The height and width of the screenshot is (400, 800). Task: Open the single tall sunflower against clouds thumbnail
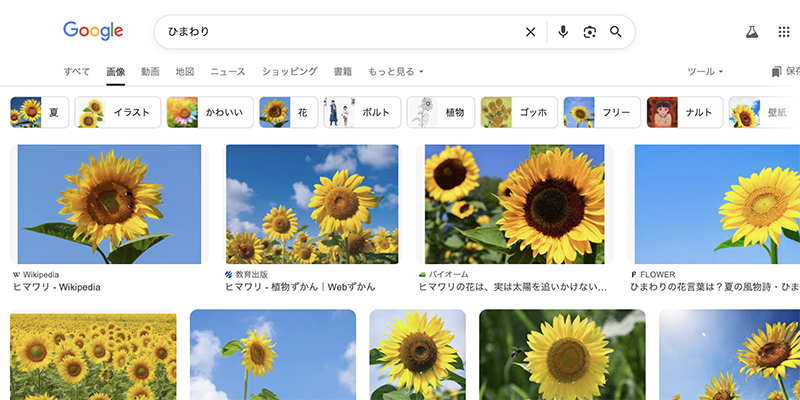273,355
